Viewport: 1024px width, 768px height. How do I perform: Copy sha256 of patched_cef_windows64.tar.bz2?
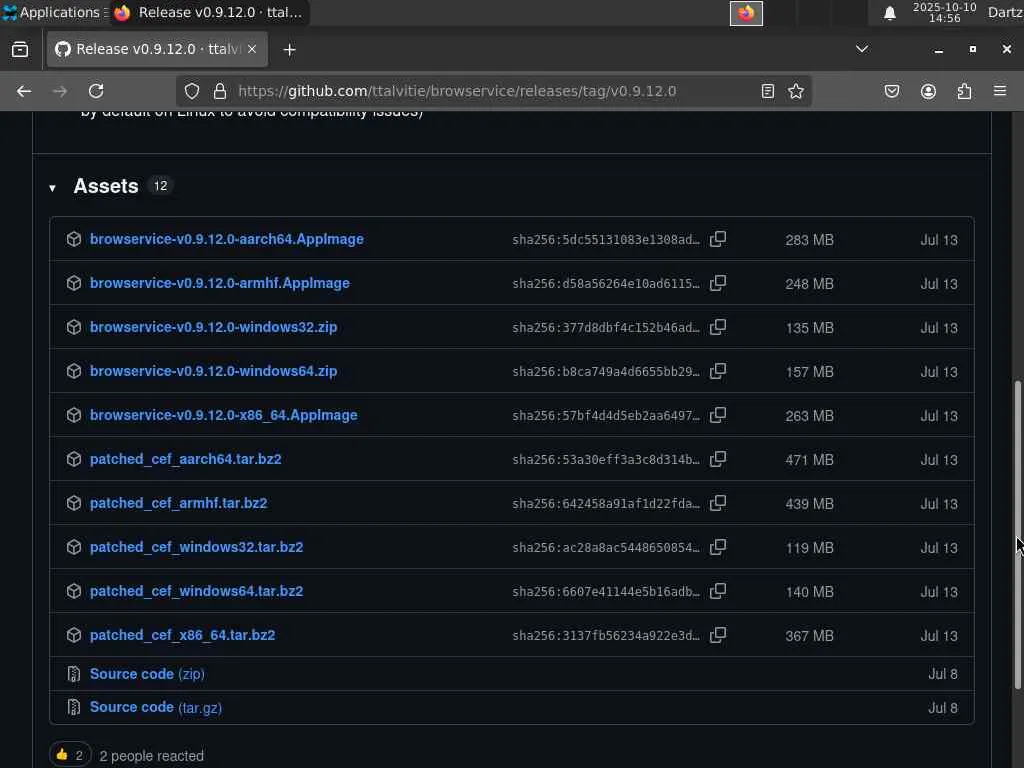[718, 591]
